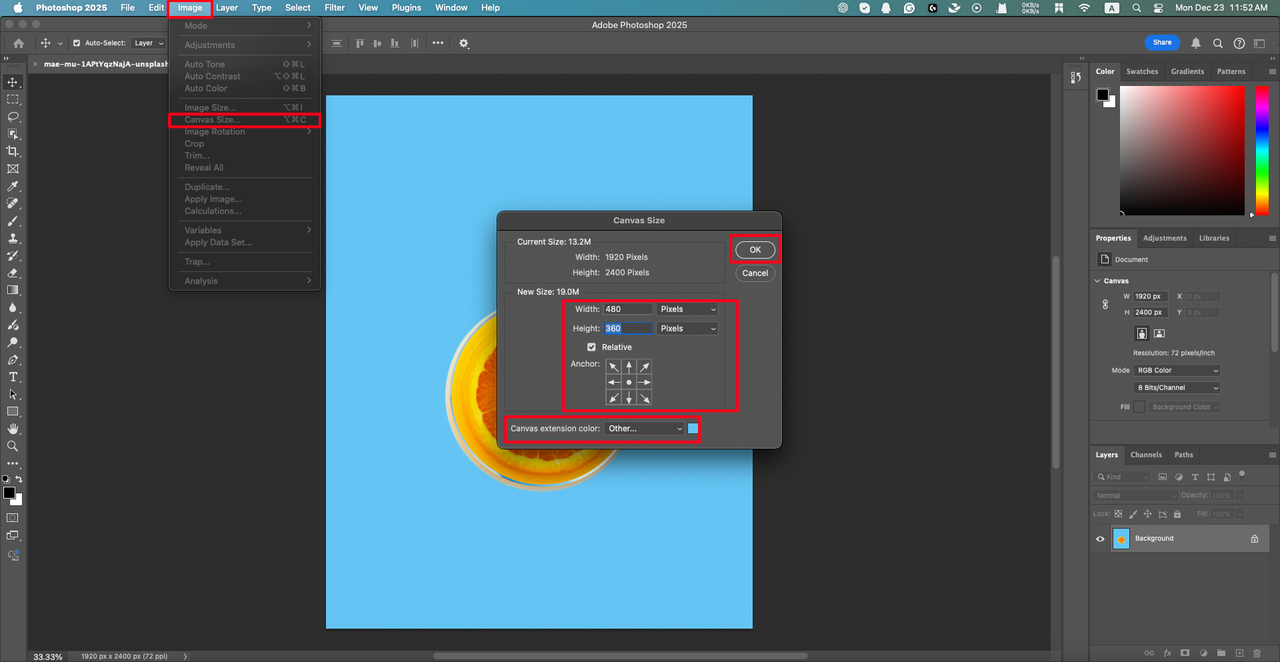Click the delete layer trash icon
1280x662 pixels.
click(1257, 653)
